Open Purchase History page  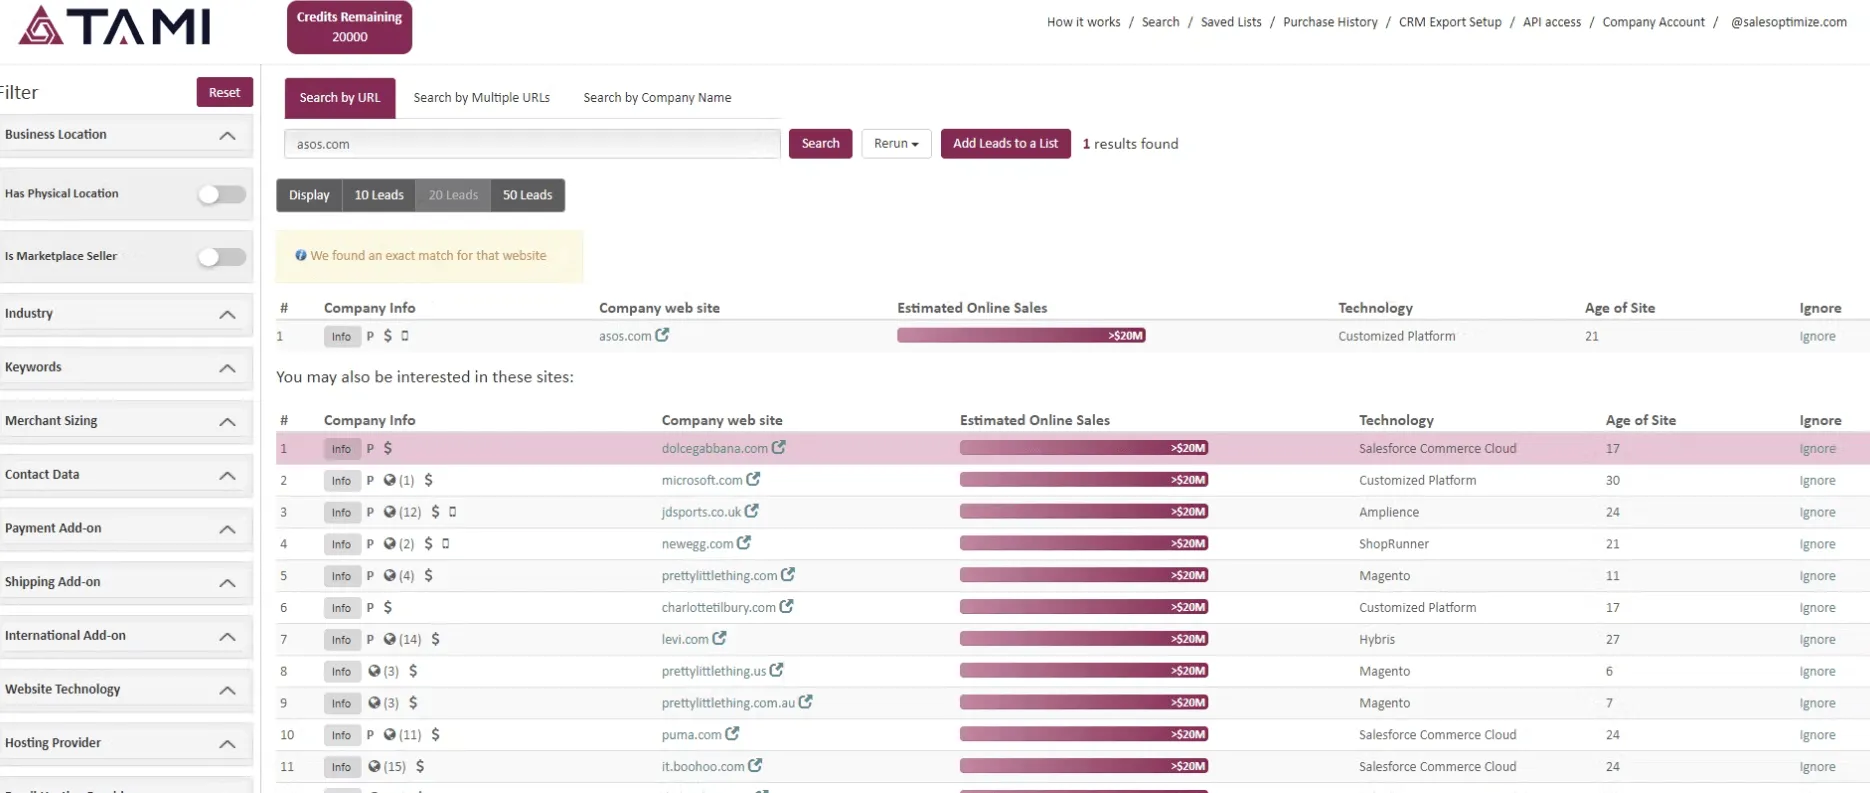[1330, 22]
